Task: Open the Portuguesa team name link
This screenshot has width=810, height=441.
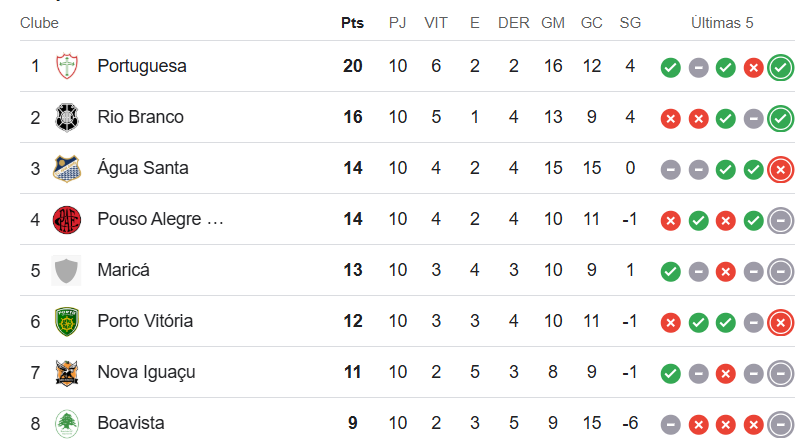Action: 142,66
